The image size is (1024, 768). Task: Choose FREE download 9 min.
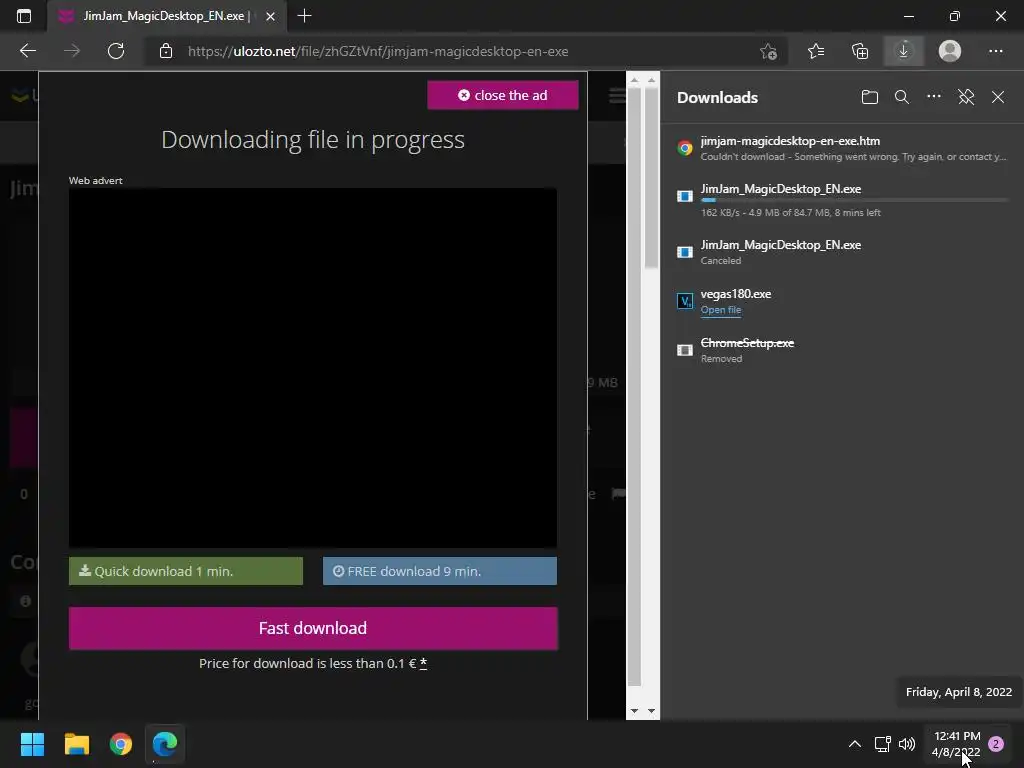(x=440, y=571)
